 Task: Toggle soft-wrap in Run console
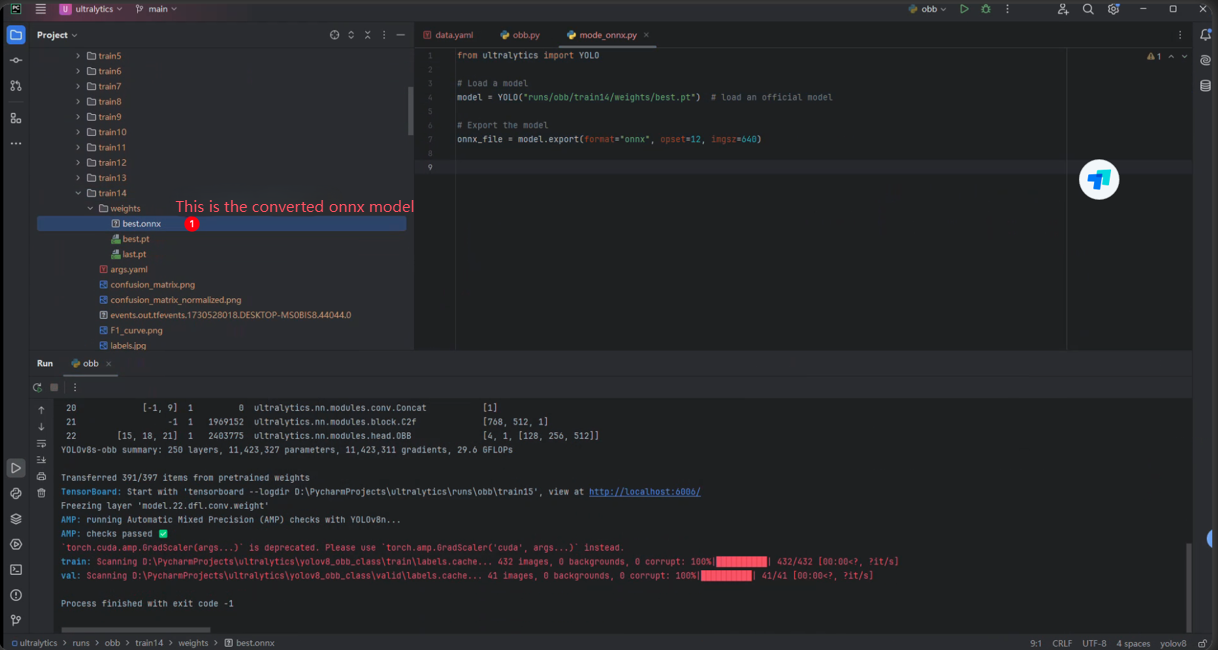click(x=41, y=443)
